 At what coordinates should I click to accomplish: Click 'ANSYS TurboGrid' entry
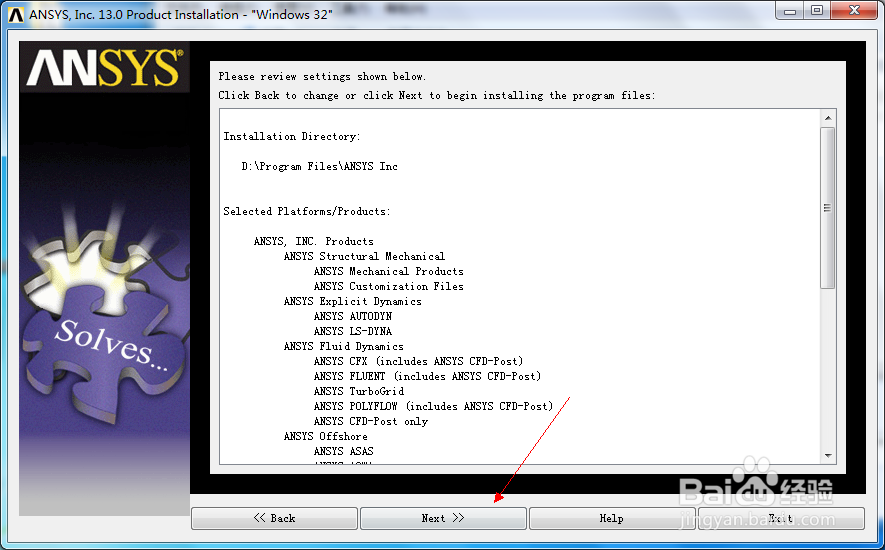click(x=358, y=391)
